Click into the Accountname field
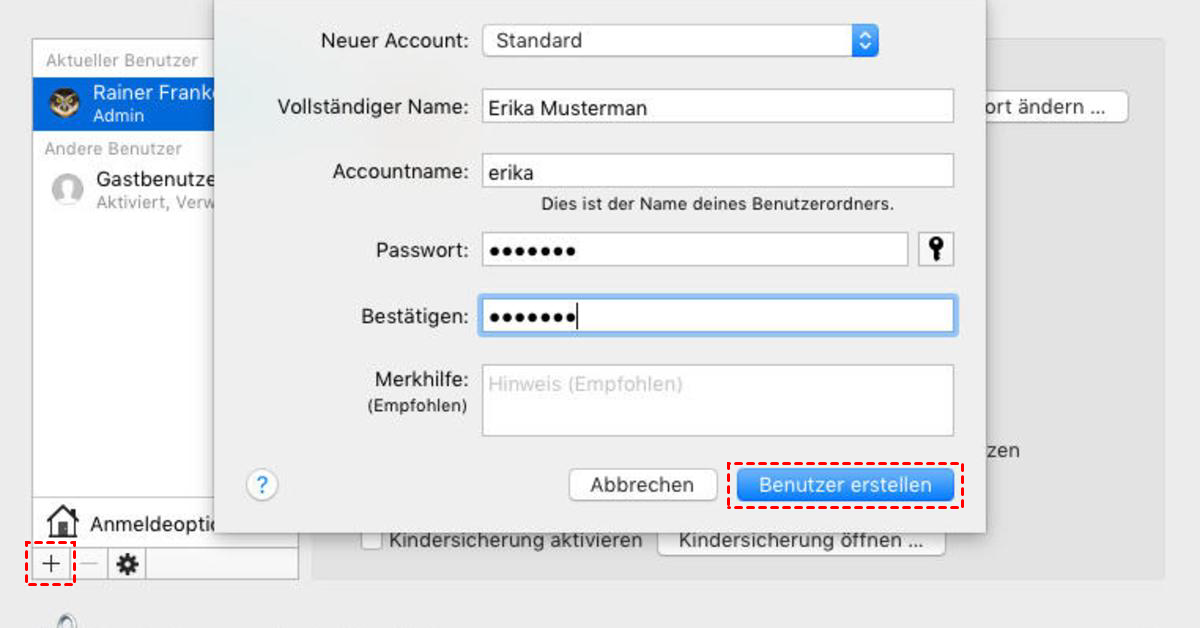Viewport: 1200px width, 628px height. coord(717,171)
